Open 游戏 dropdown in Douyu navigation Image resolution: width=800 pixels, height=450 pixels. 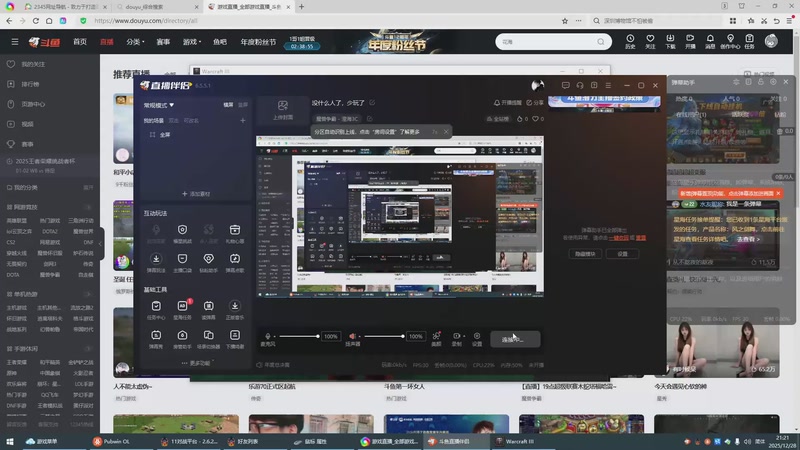pos(192,42)
